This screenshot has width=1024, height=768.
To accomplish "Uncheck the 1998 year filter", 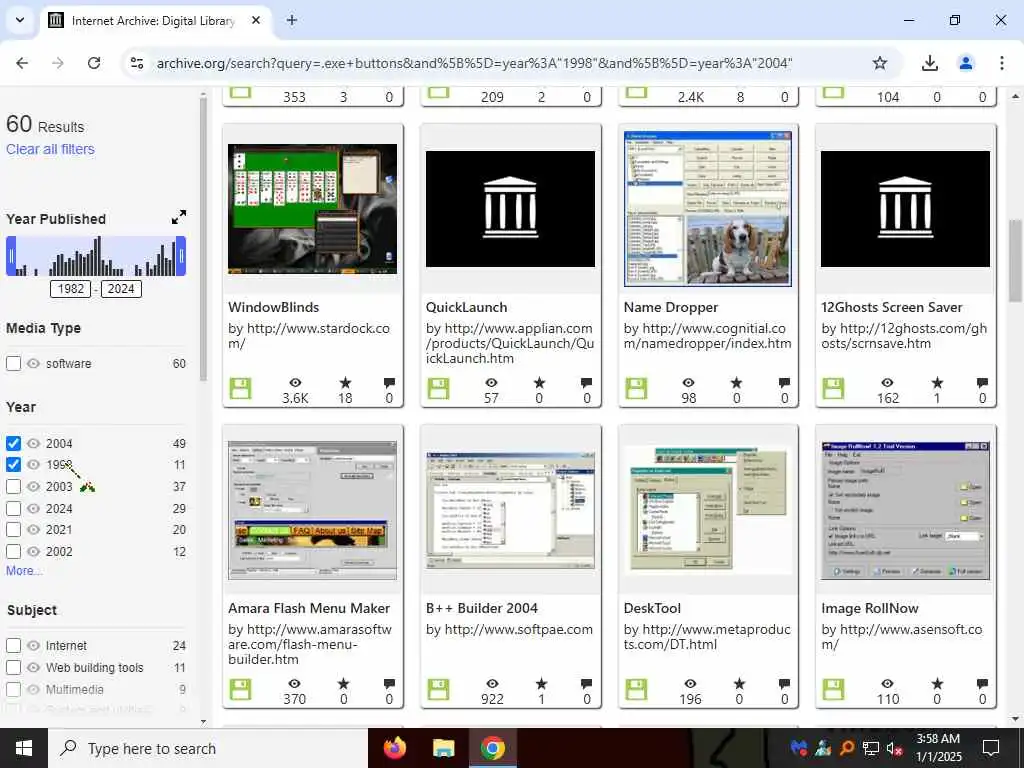I will pyautogui.click(x=13, y=464).
